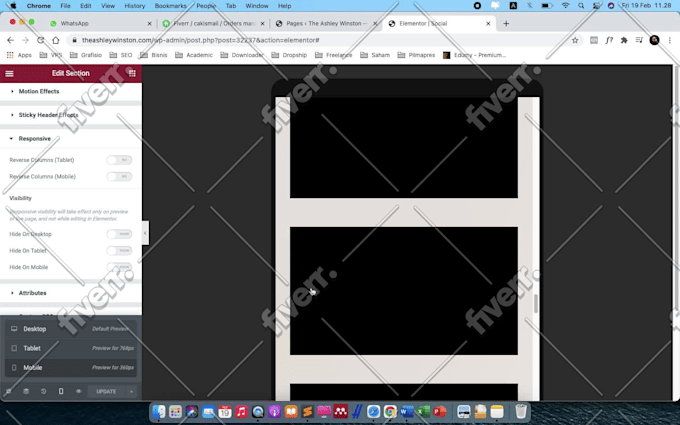Open PowerPoint from the Dock

pos(440,412)
